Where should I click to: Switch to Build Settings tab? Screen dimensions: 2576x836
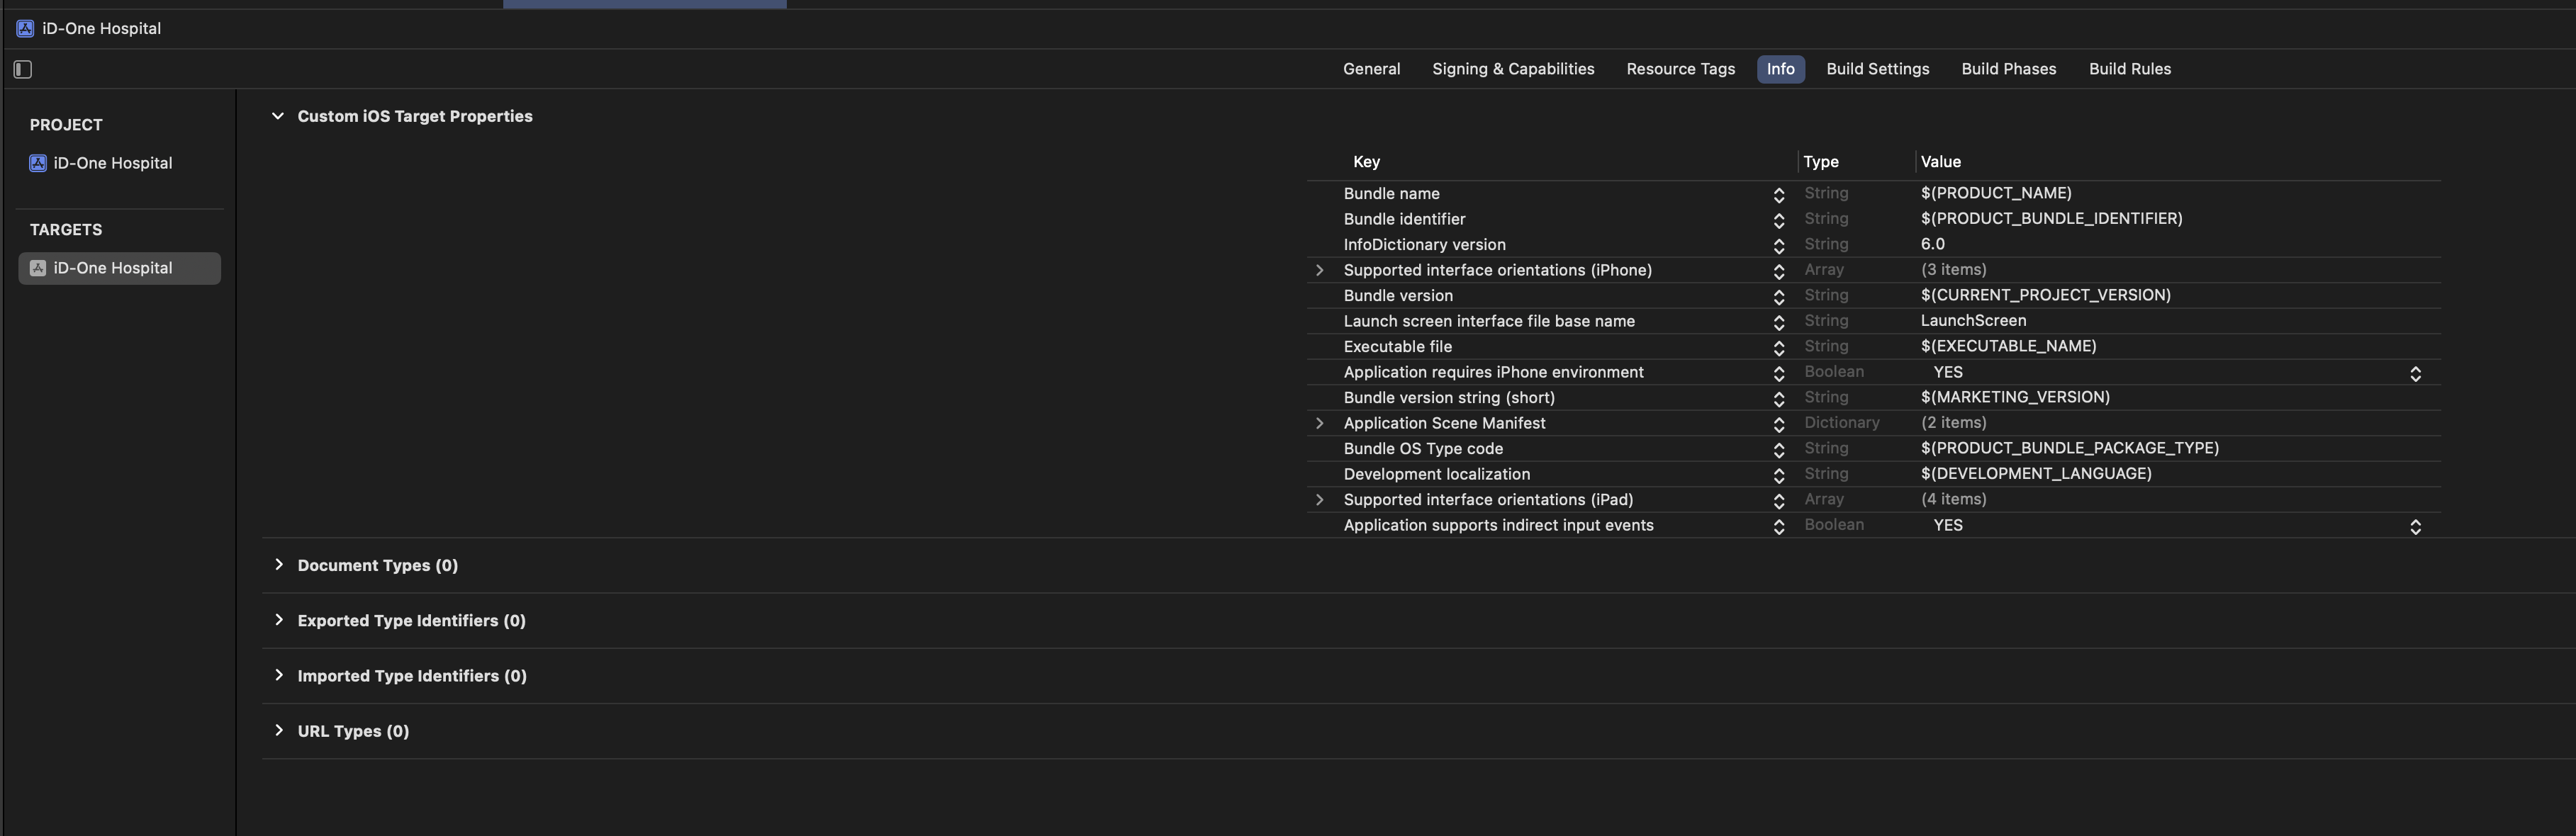point(1877,69)
